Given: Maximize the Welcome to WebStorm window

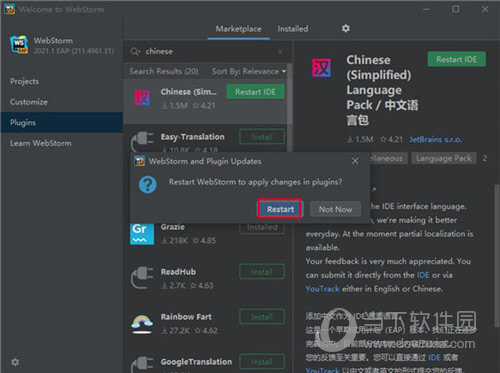Looking at the screenshot, I should [x=456, y=9].
